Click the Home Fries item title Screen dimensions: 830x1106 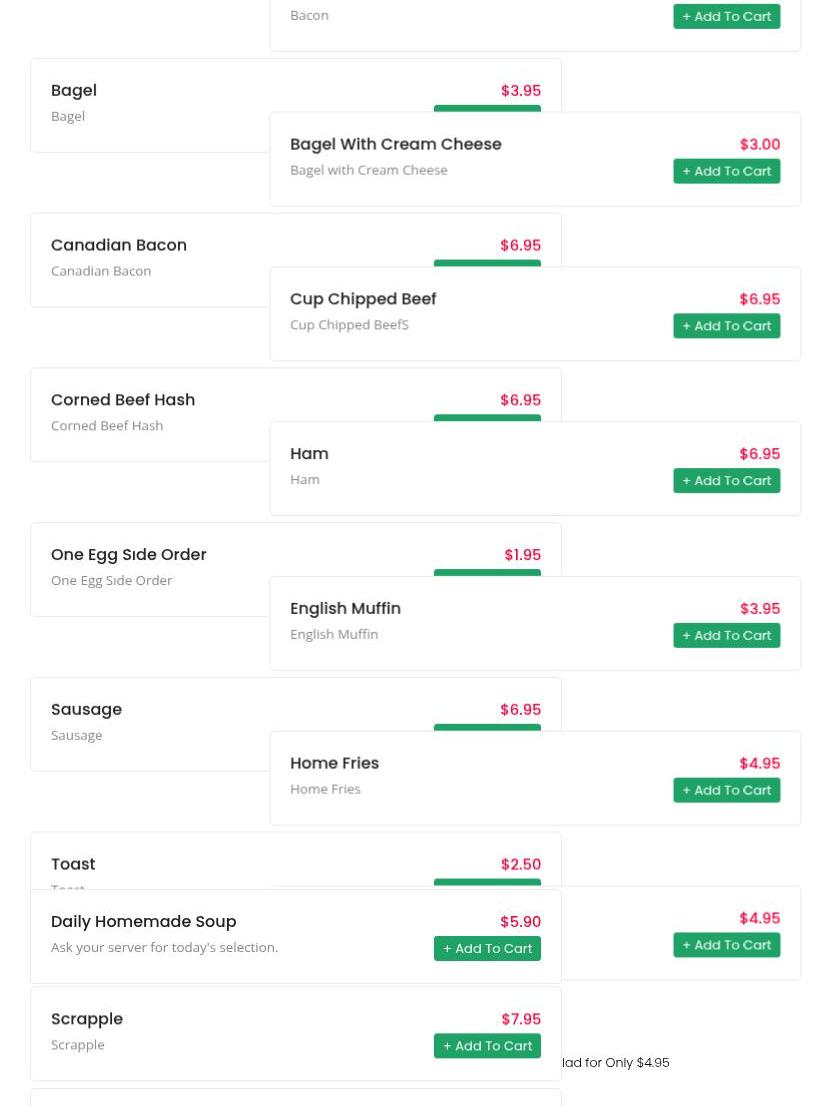point(334,763)
